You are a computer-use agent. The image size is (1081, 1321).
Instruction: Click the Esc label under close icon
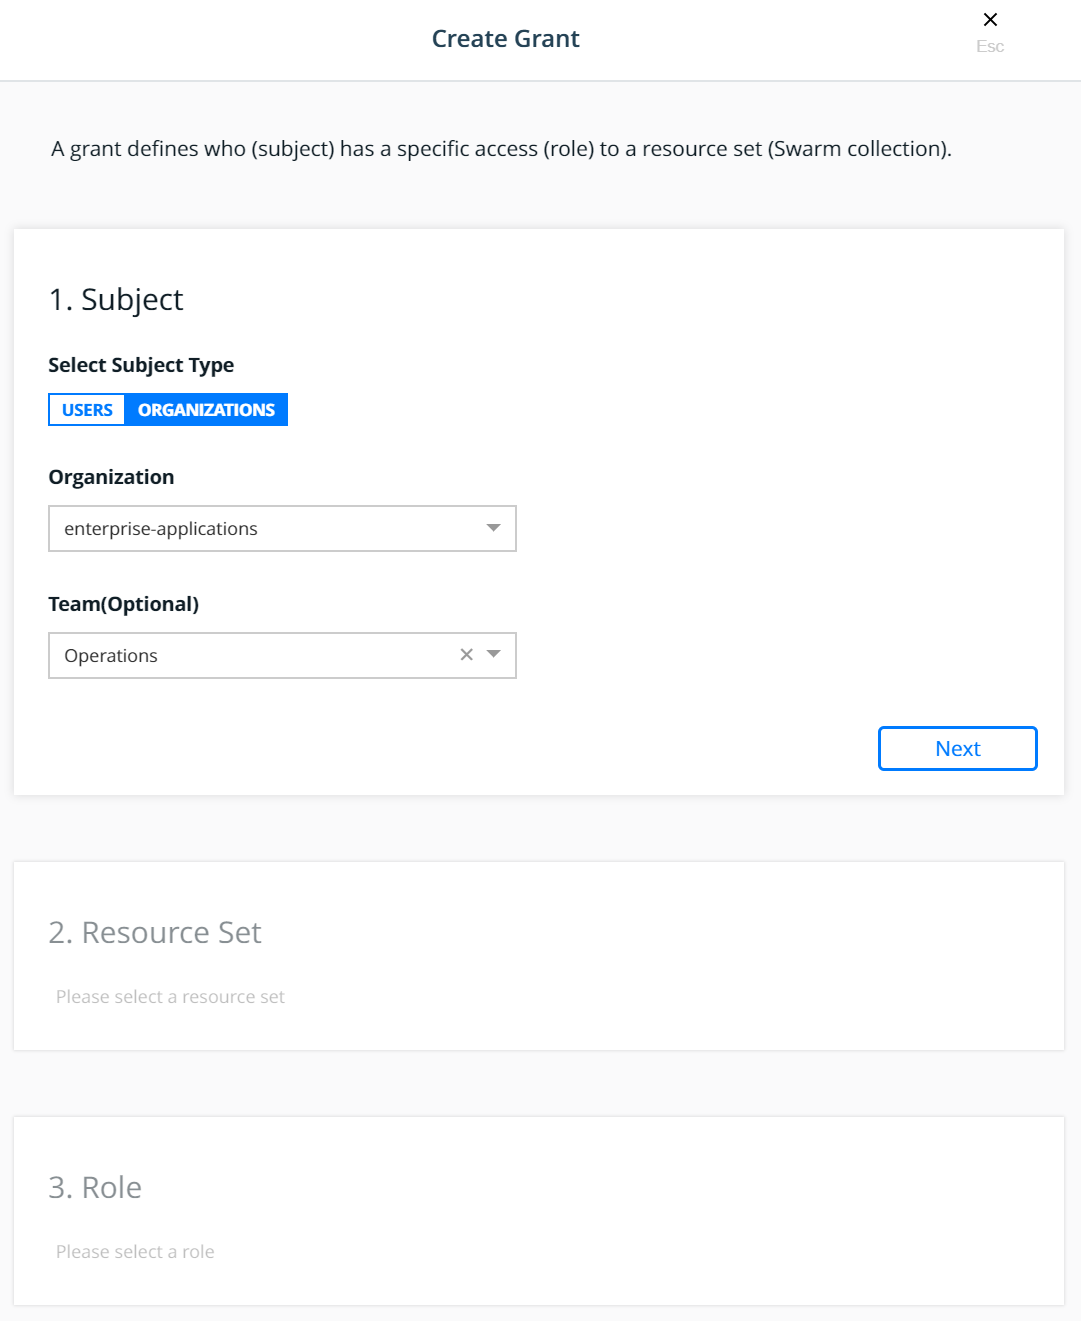[990, 46]
